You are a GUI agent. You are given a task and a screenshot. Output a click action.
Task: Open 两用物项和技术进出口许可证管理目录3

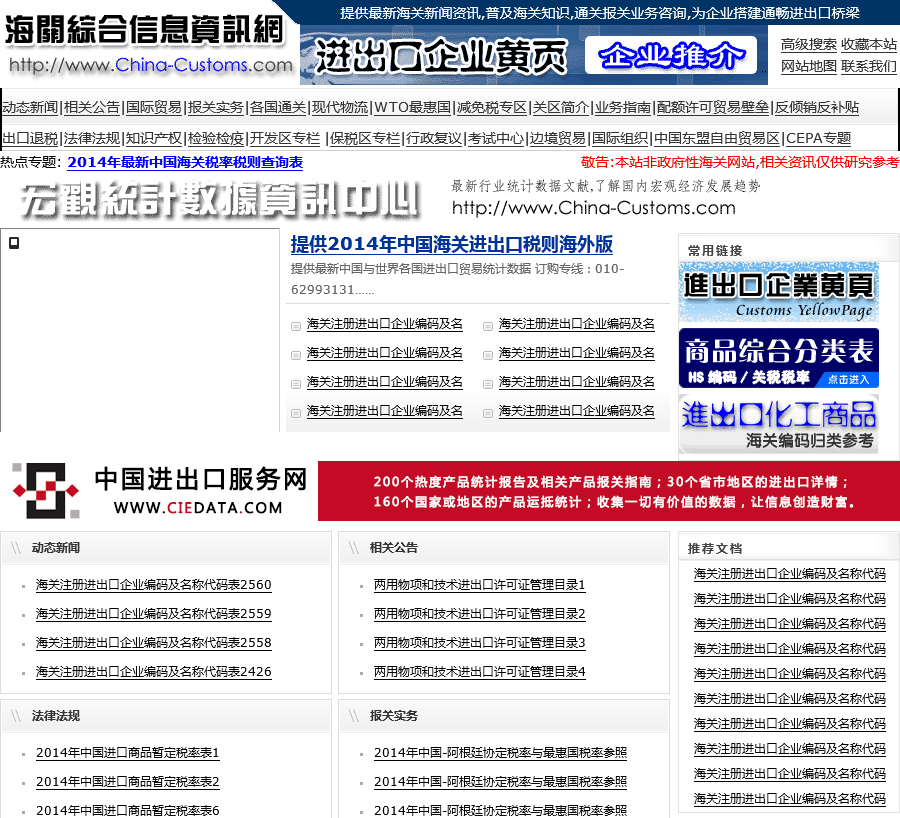479,643
